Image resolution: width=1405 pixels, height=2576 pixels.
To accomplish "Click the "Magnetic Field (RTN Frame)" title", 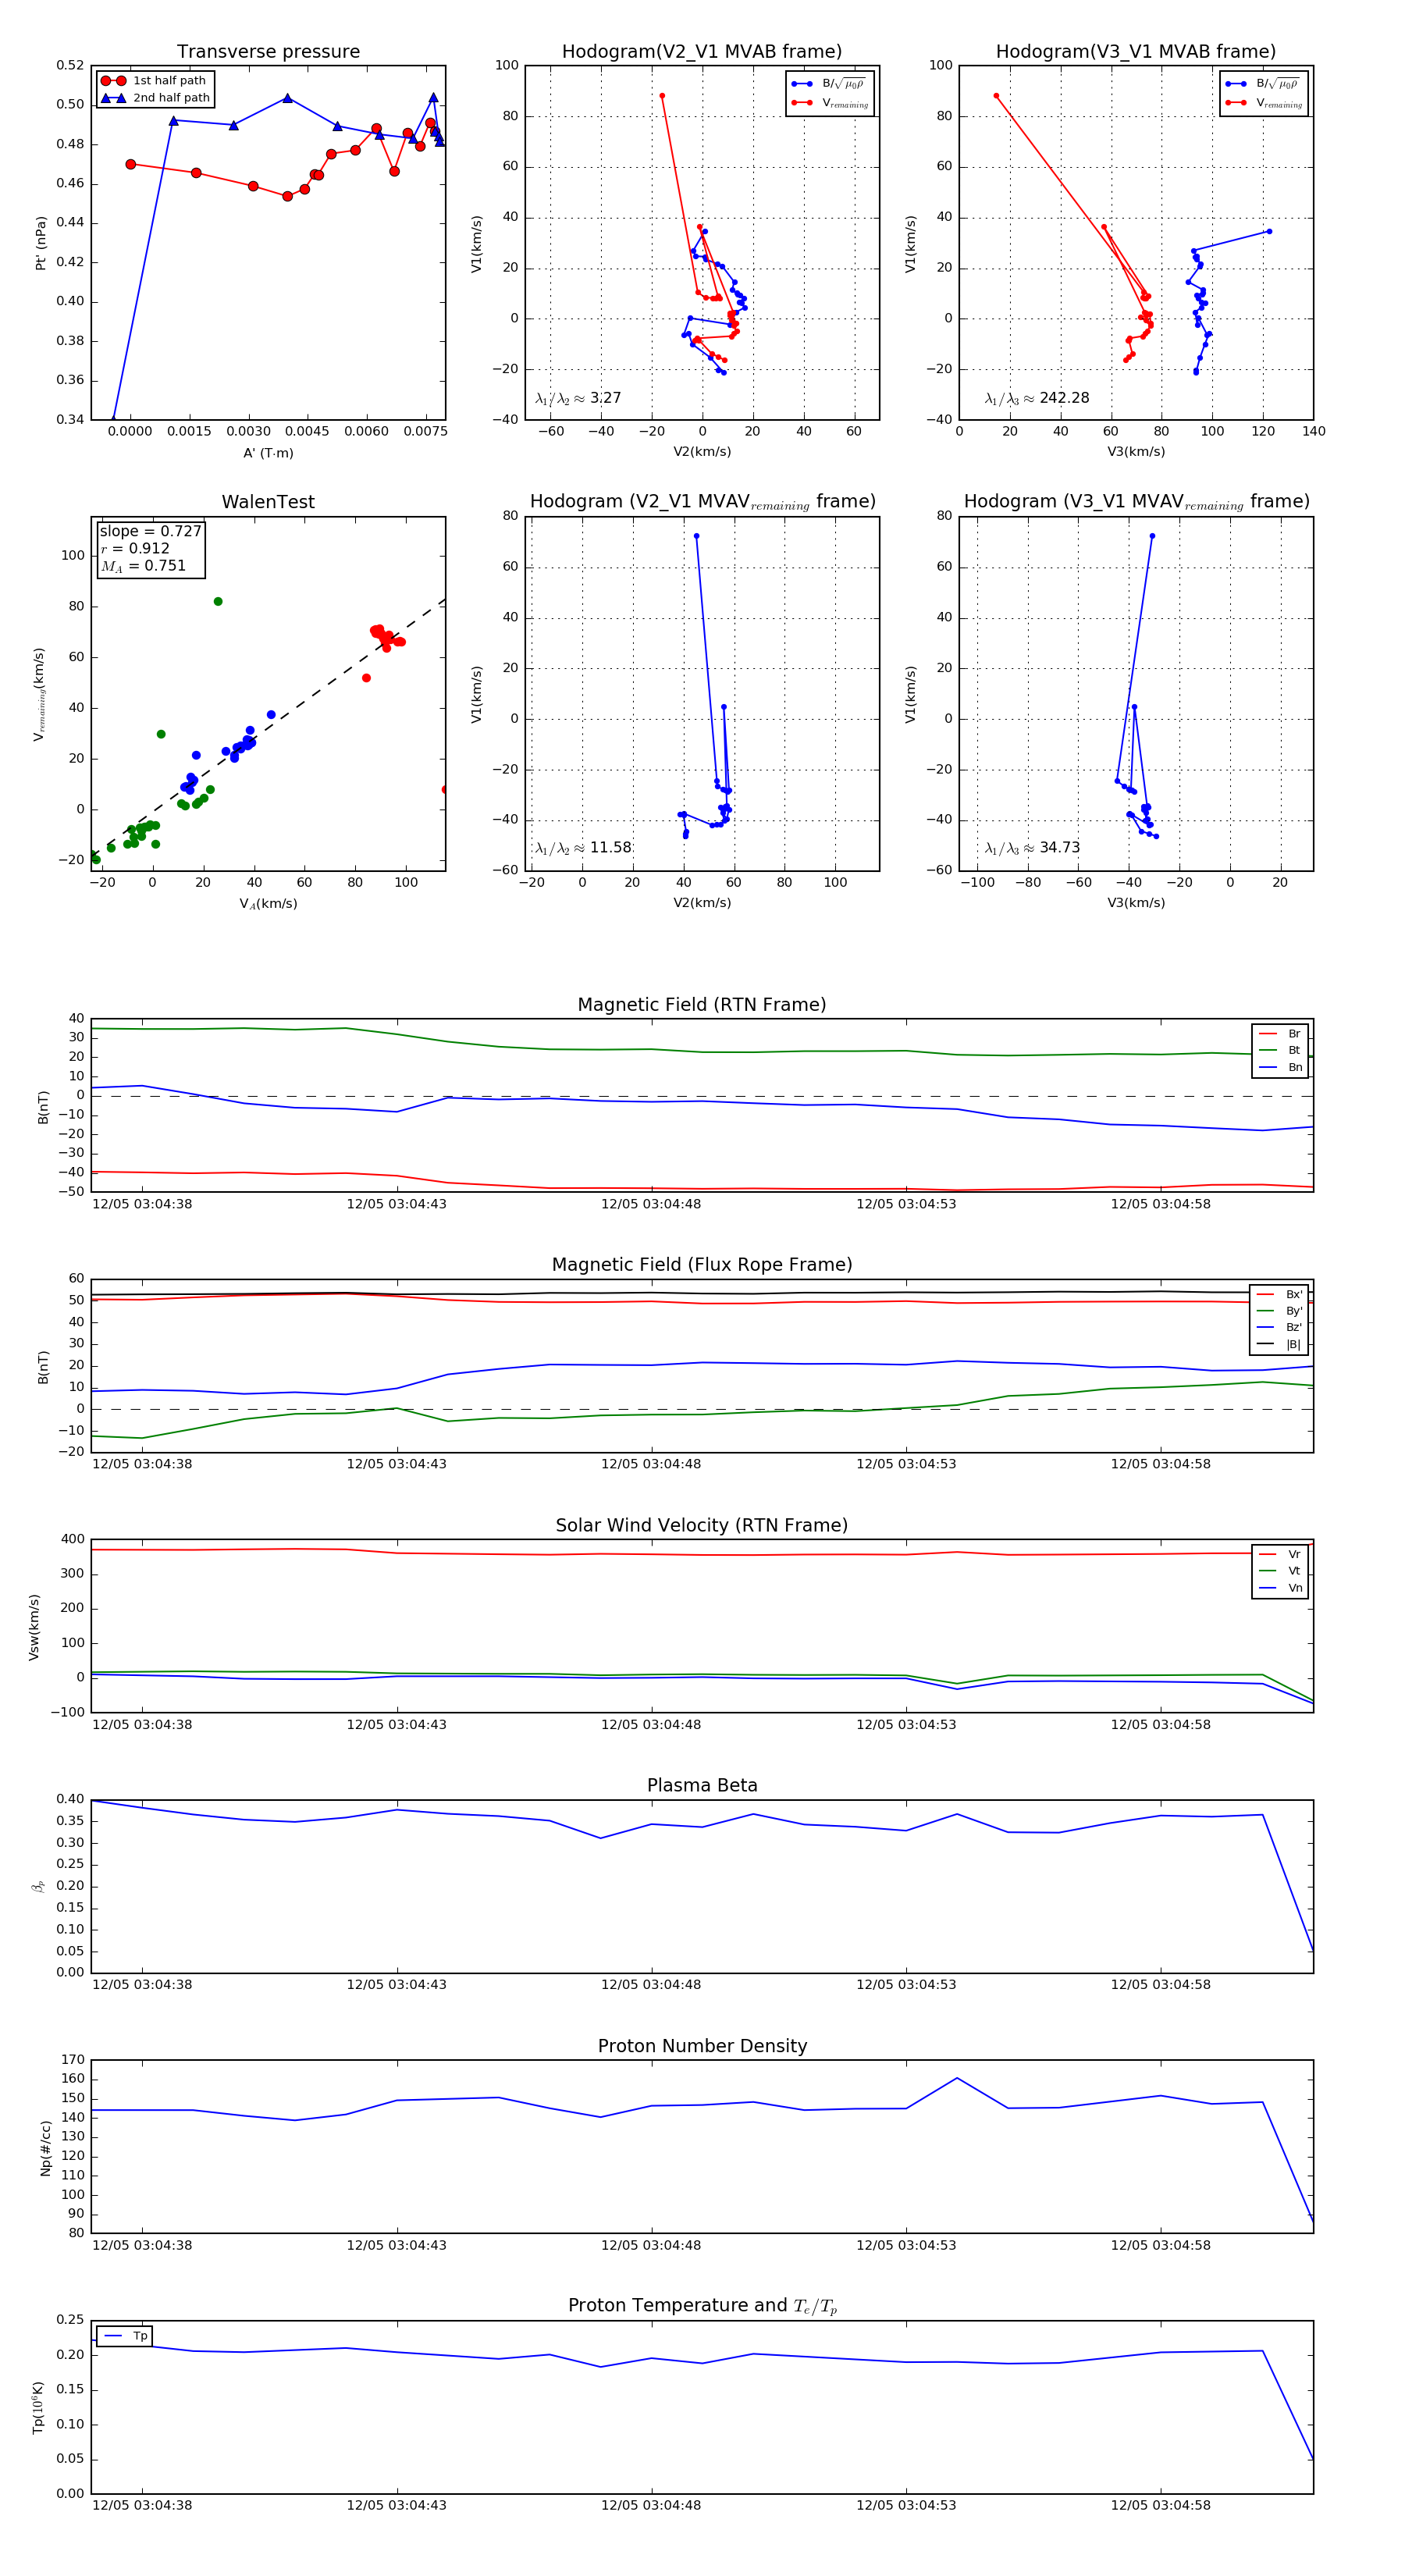I will (701, 1005).
